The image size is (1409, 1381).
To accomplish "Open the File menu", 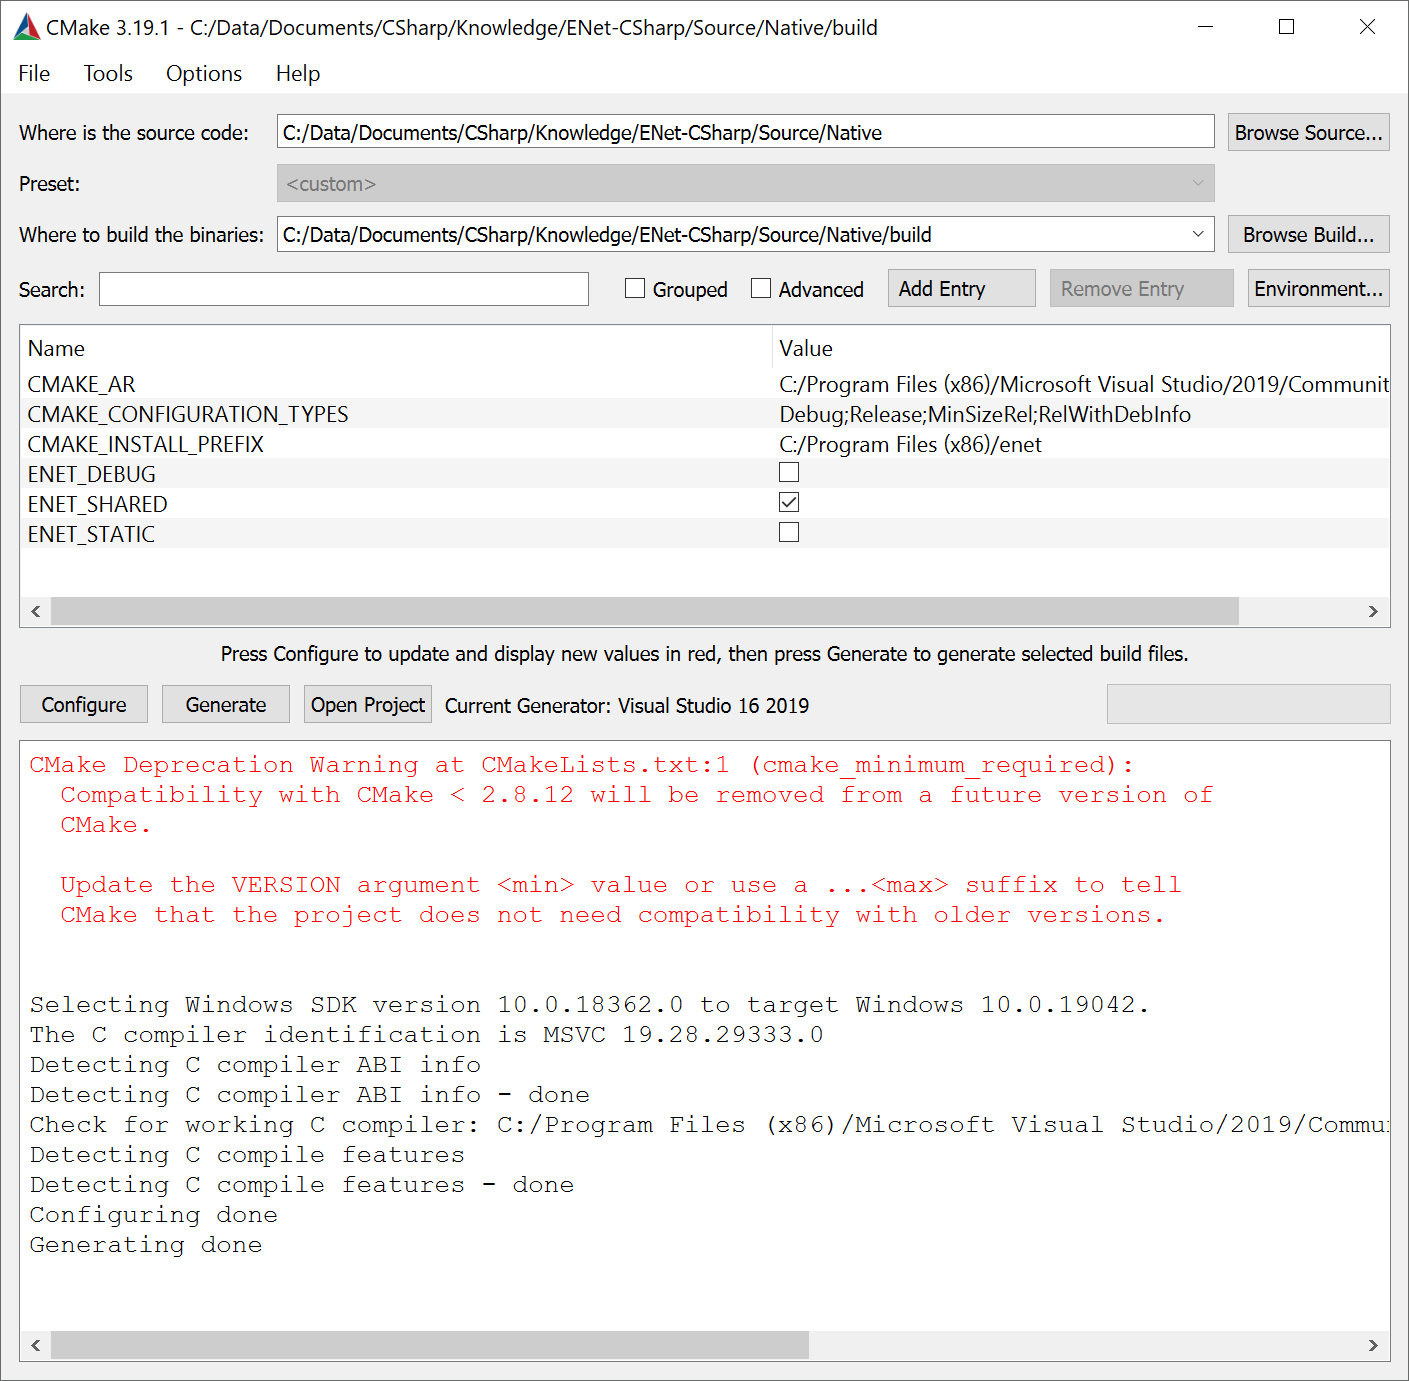I will 34,74.
